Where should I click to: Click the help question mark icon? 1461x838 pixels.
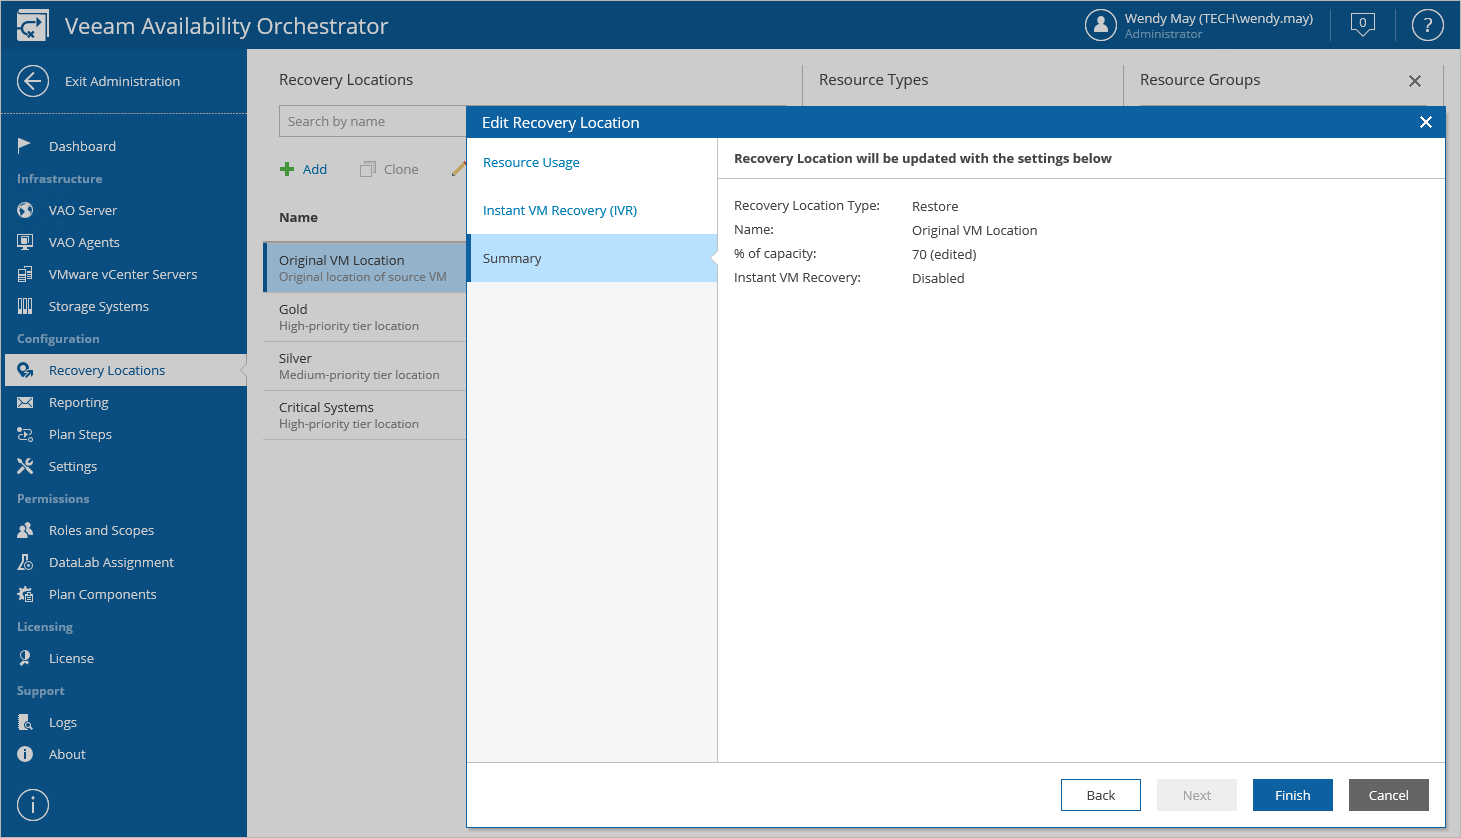pyautogui.click(x=1427, y=25)
